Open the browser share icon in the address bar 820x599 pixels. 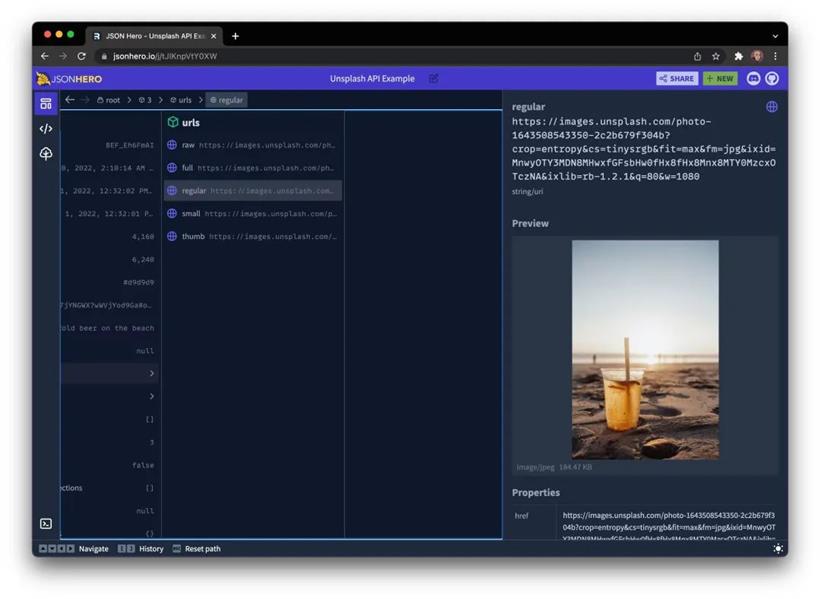697,56
